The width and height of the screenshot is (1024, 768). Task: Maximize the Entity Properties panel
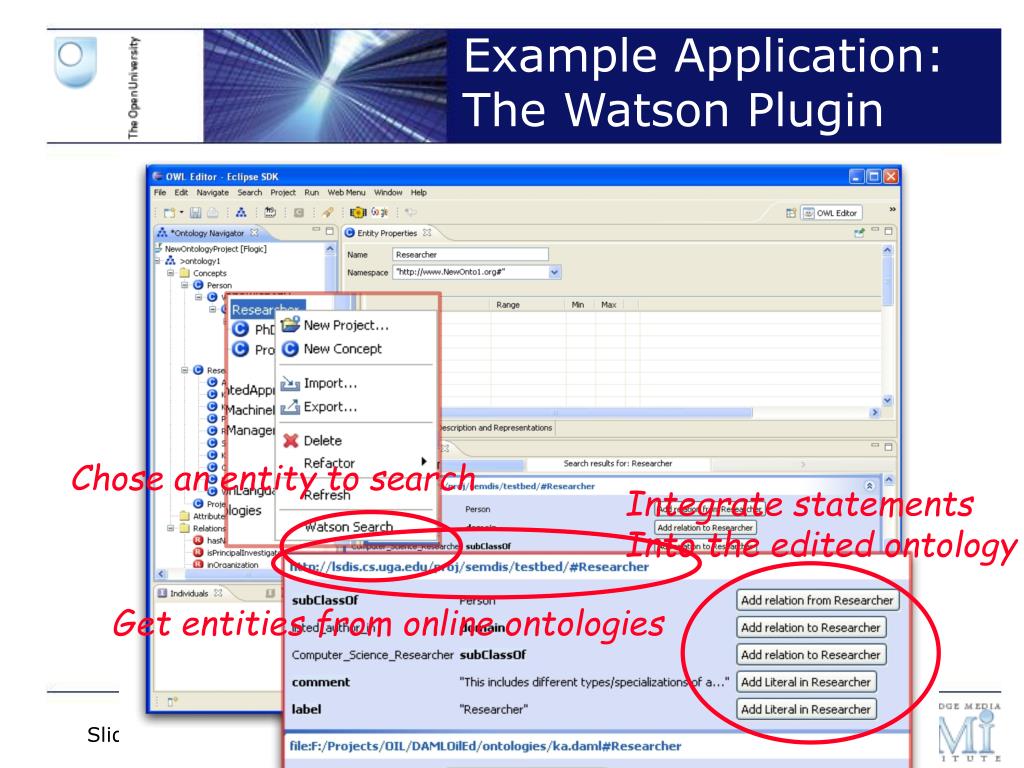tap(888, 231)
